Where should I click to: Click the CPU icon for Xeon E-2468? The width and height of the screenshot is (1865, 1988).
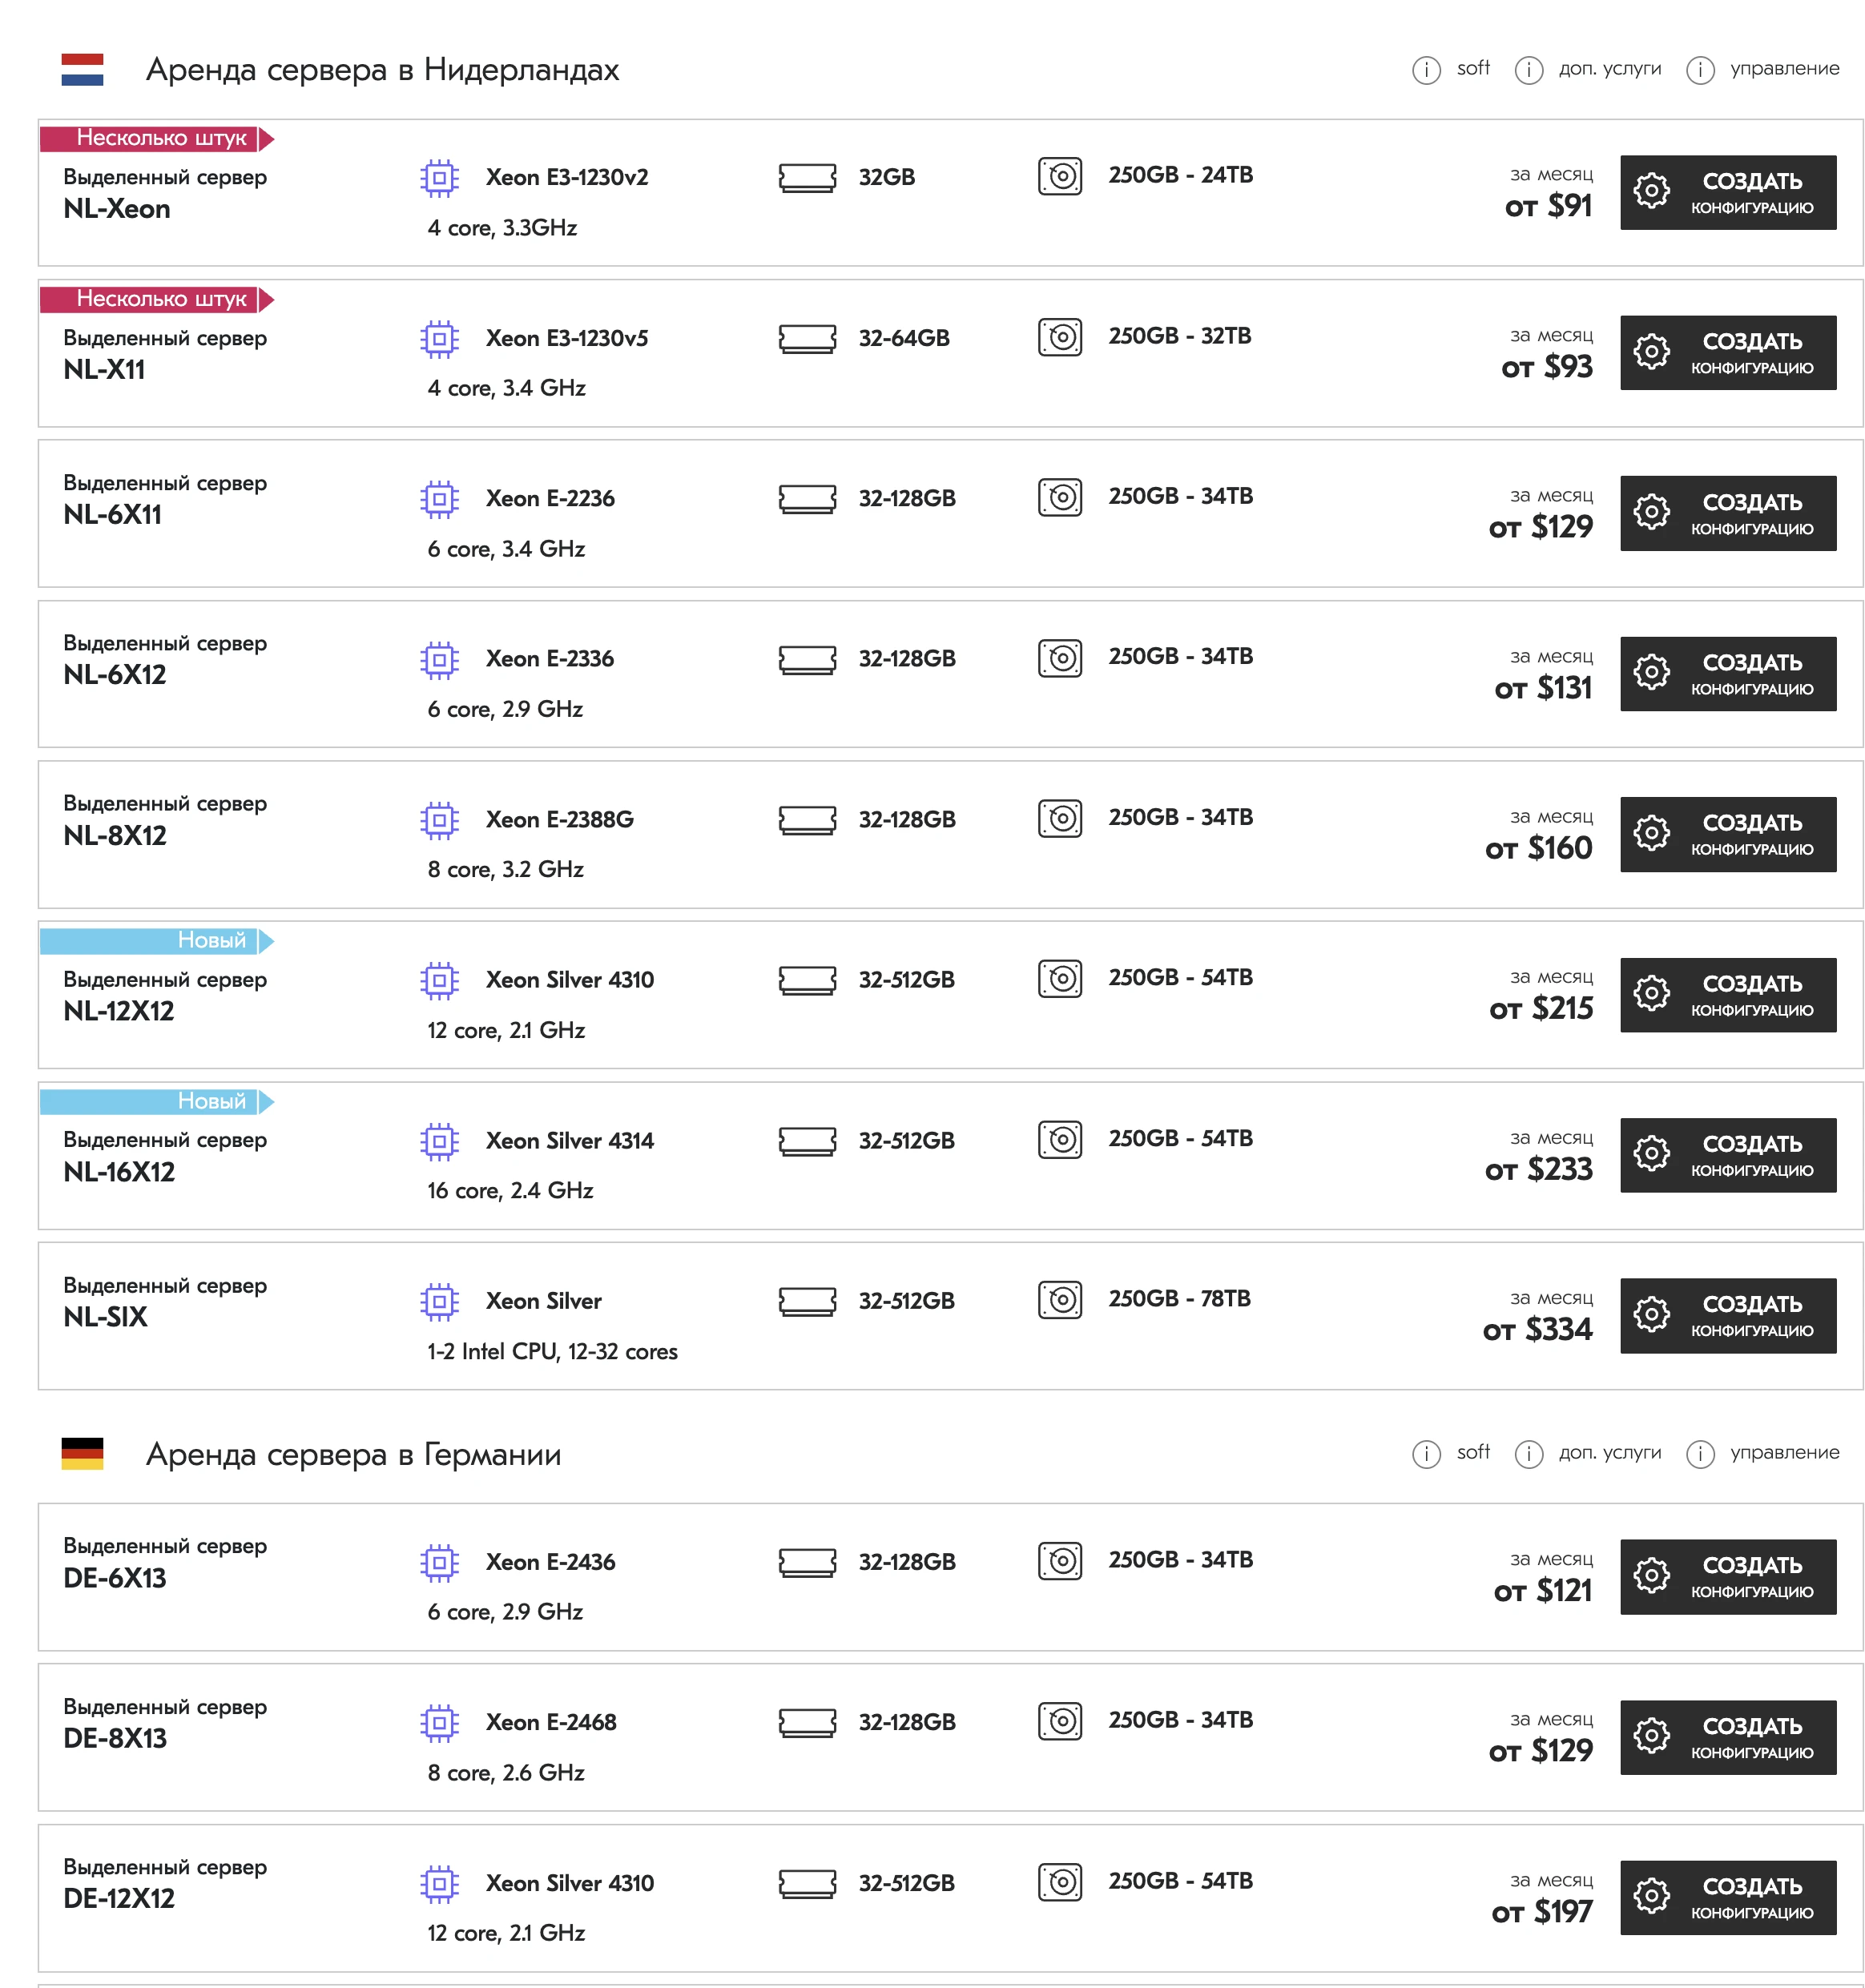pos(439,1722)
